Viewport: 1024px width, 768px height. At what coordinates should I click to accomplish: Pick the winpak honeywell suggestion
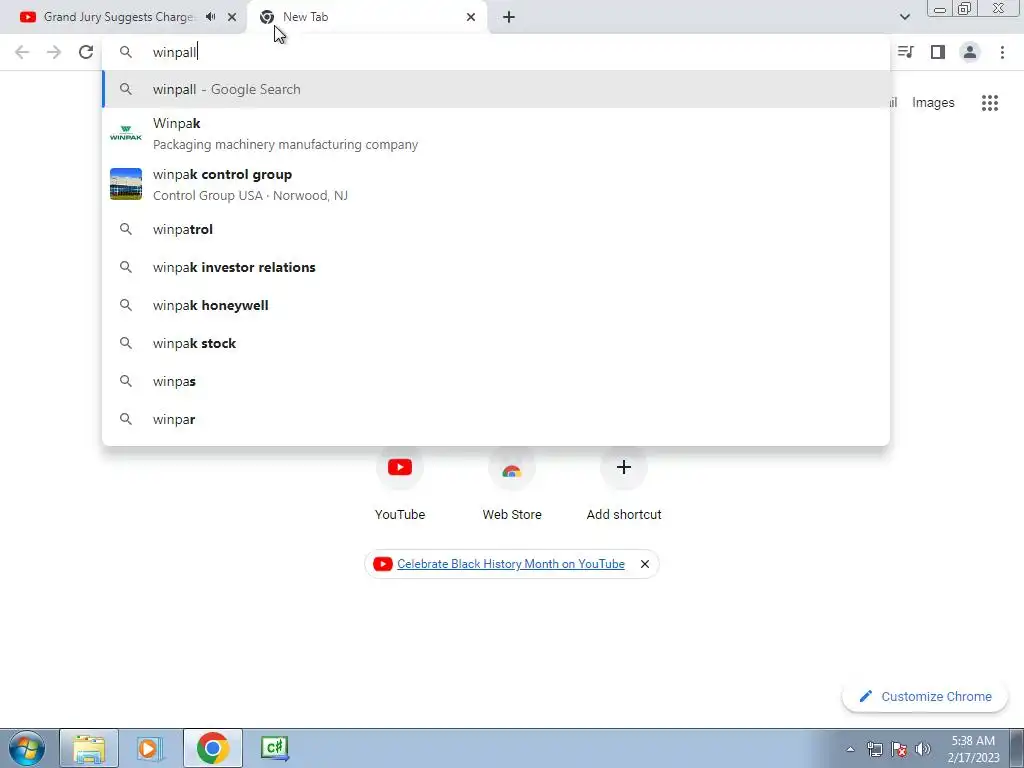pyautogui.click(x=496, y=305)
